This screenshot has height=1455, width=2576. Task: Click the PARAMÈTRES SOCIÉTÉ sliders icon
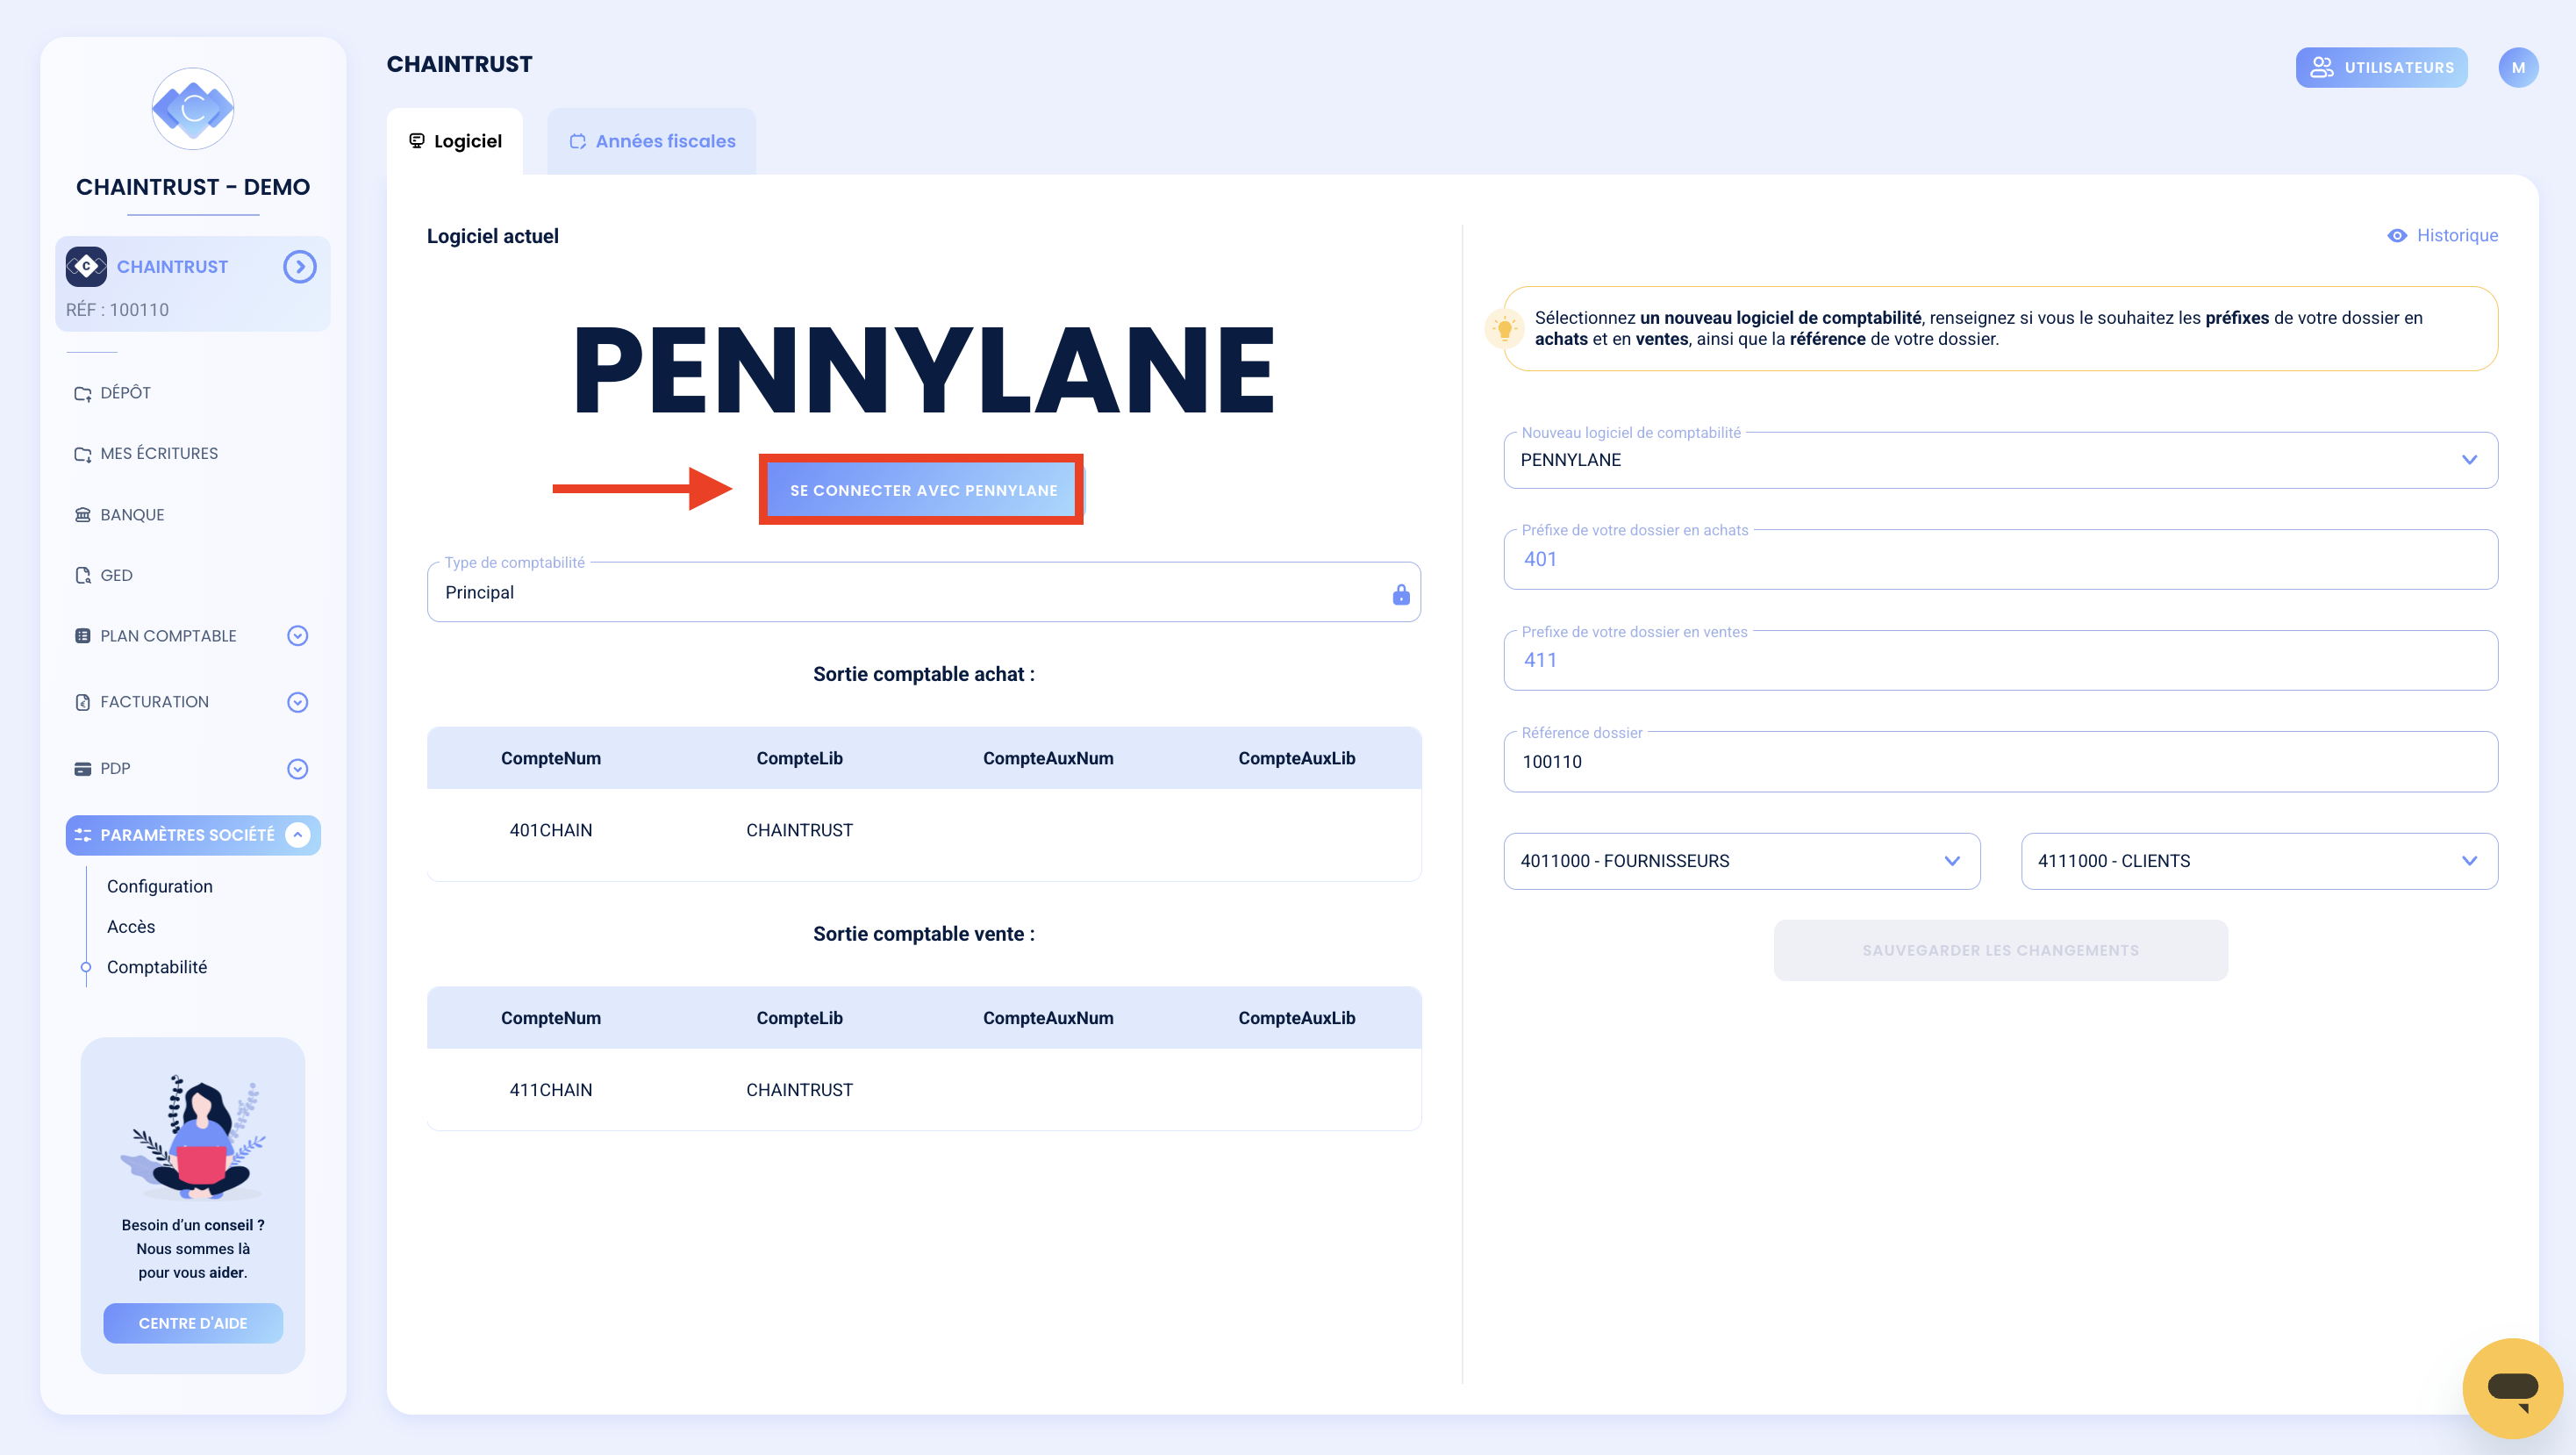tap(83, 835)
